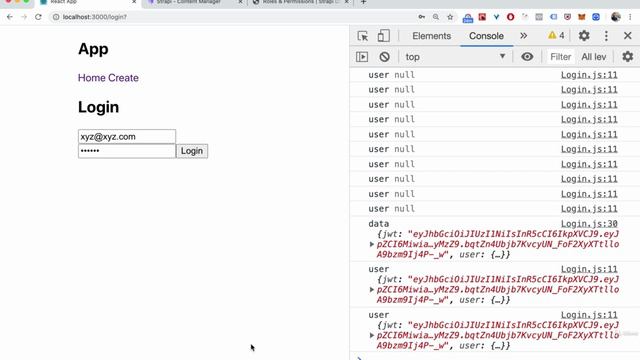Bookmark this page with the star icon
Image resolution: width=640 pixels, height=360 pixels.
pyautogui.click(x=450, y=17)
